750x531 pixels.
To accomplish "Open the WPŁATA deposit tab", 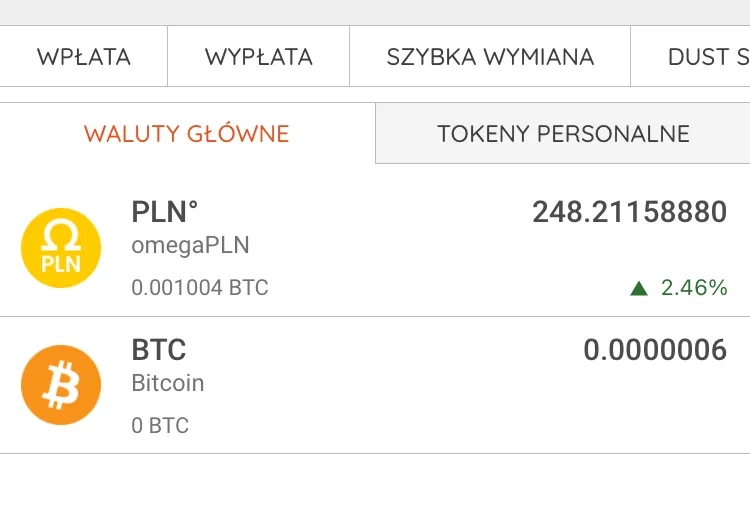I will coord(84,56).
